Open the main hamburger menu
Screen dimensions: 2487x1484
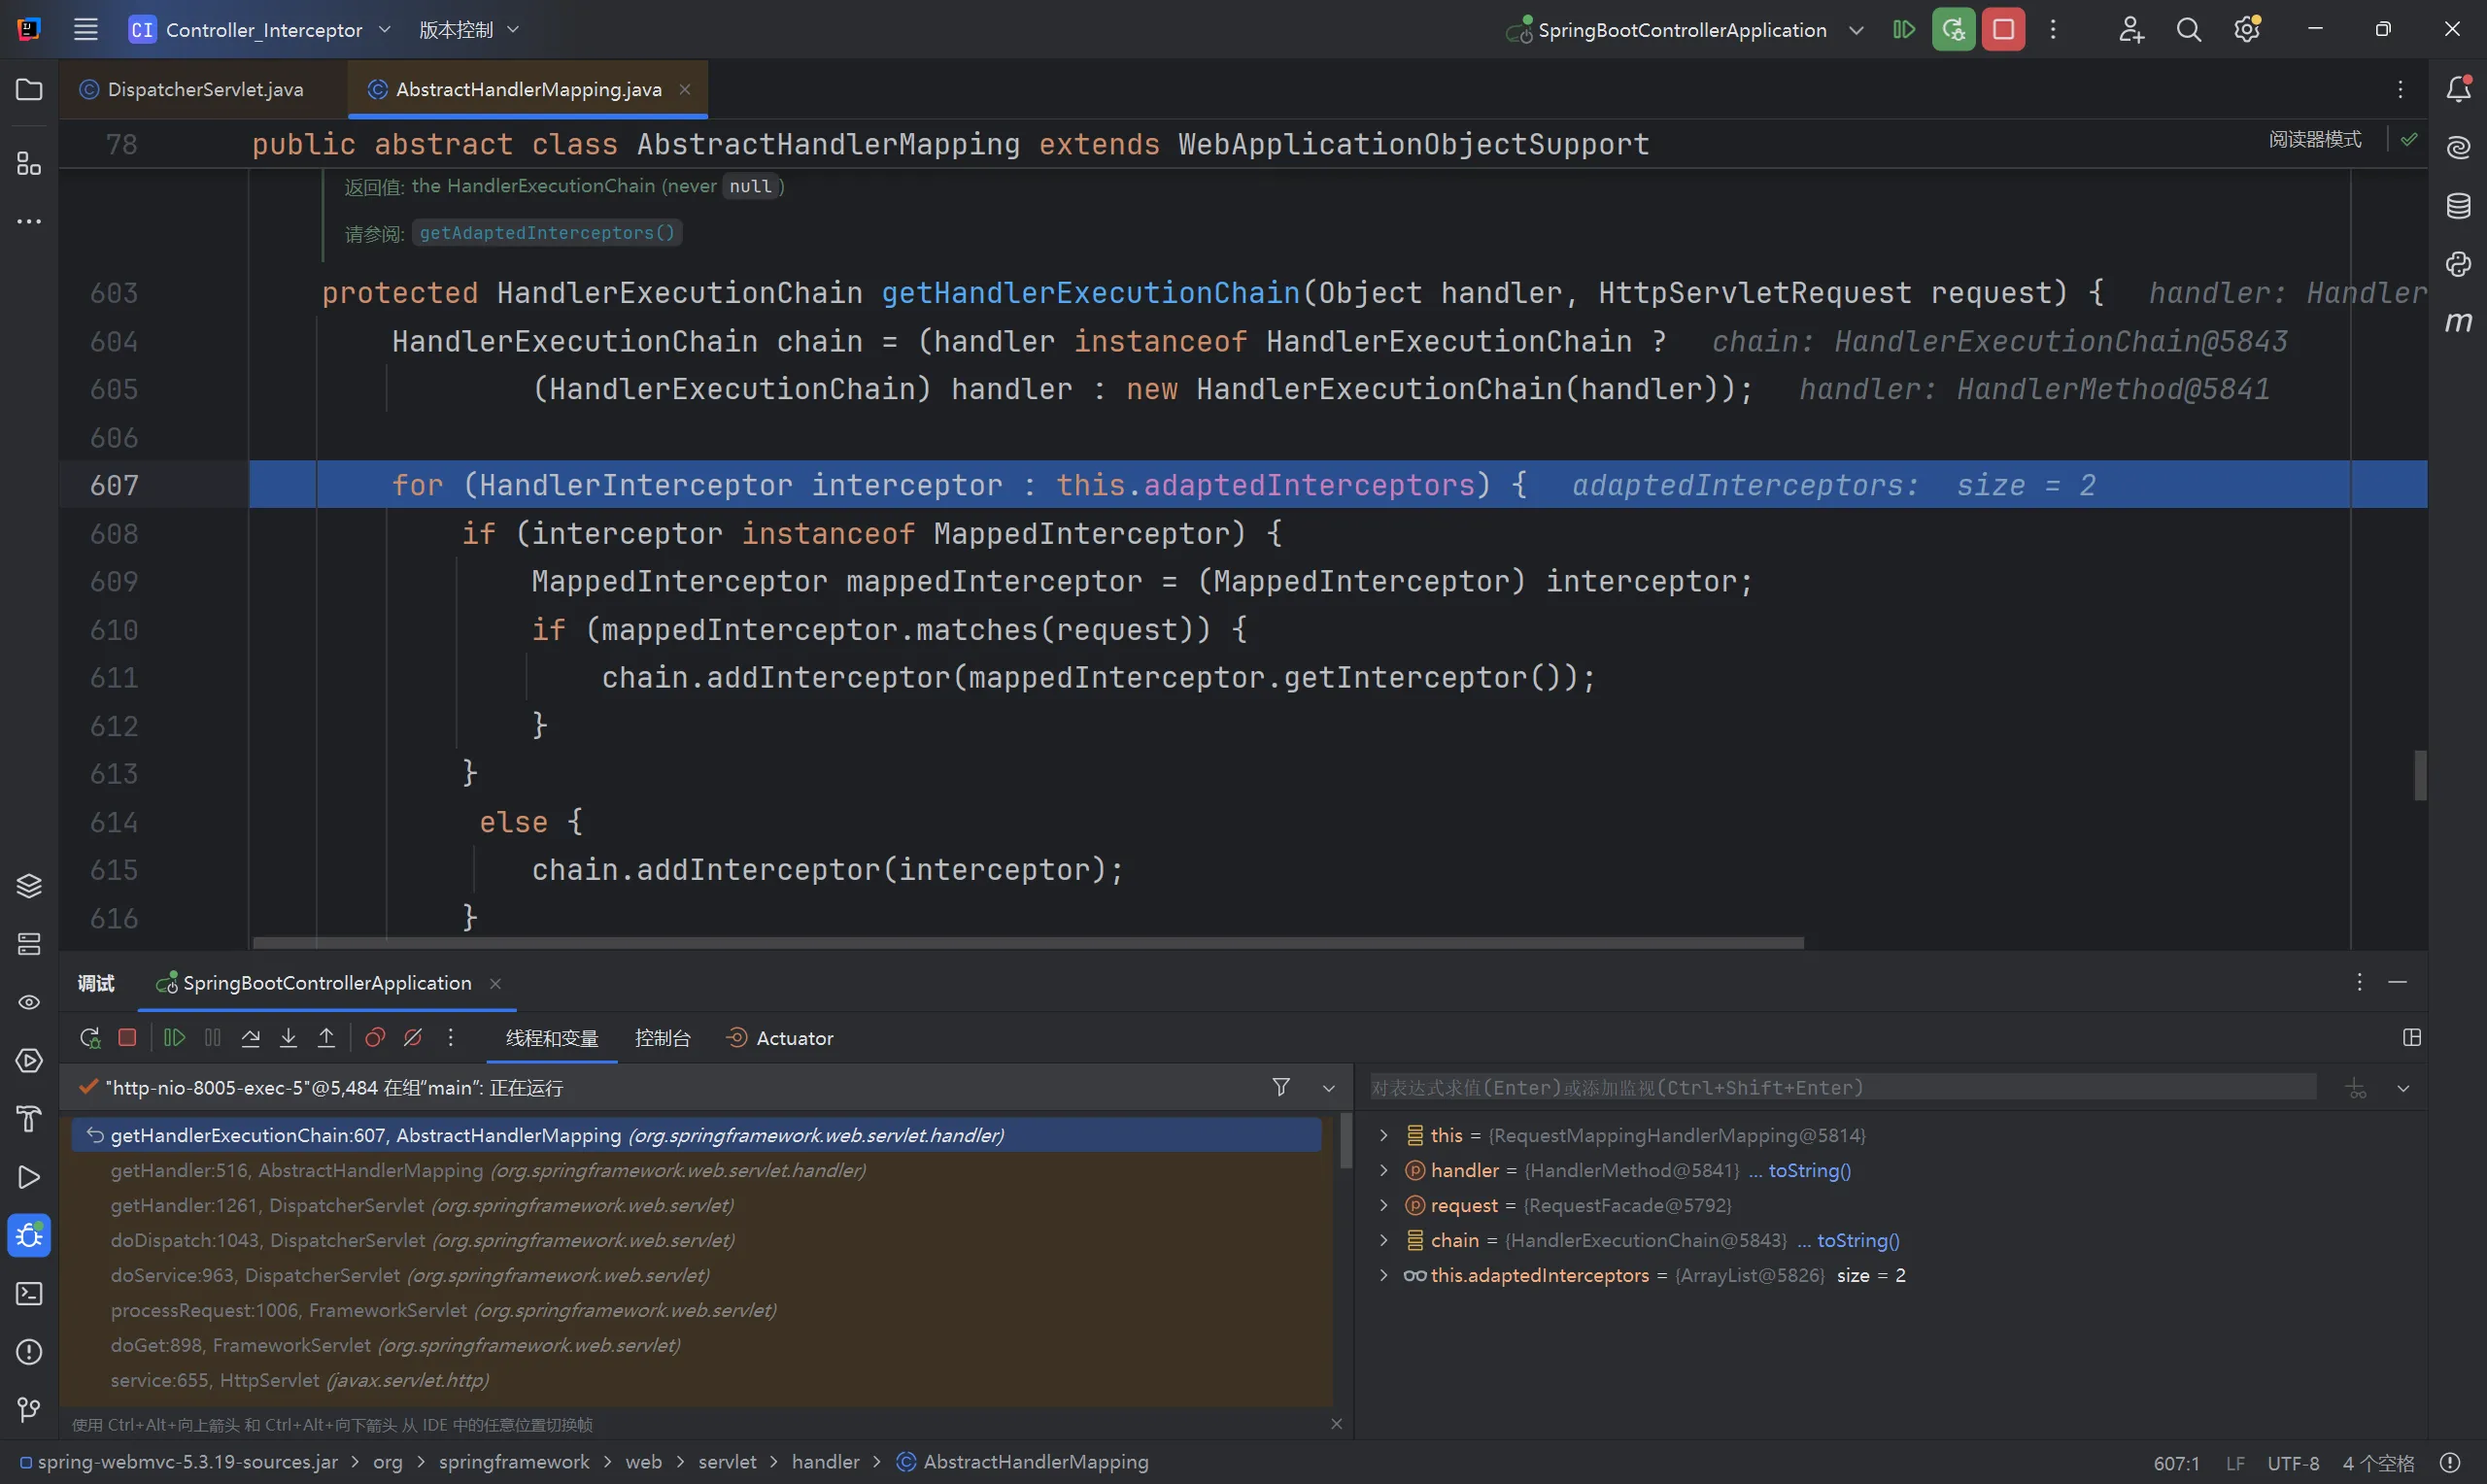[86, 30]
